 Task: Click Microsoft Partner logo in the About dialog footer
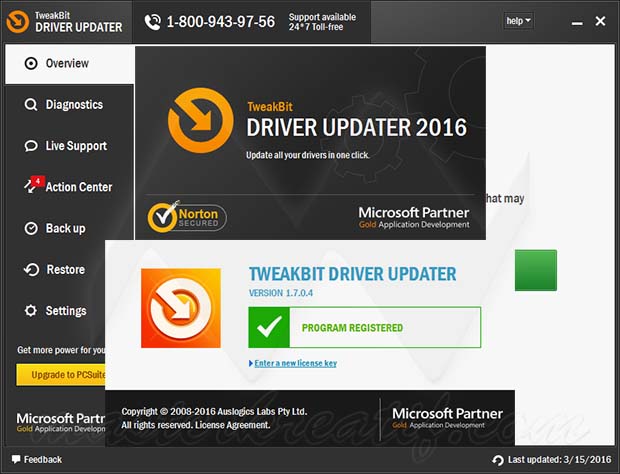click(447, 418)
